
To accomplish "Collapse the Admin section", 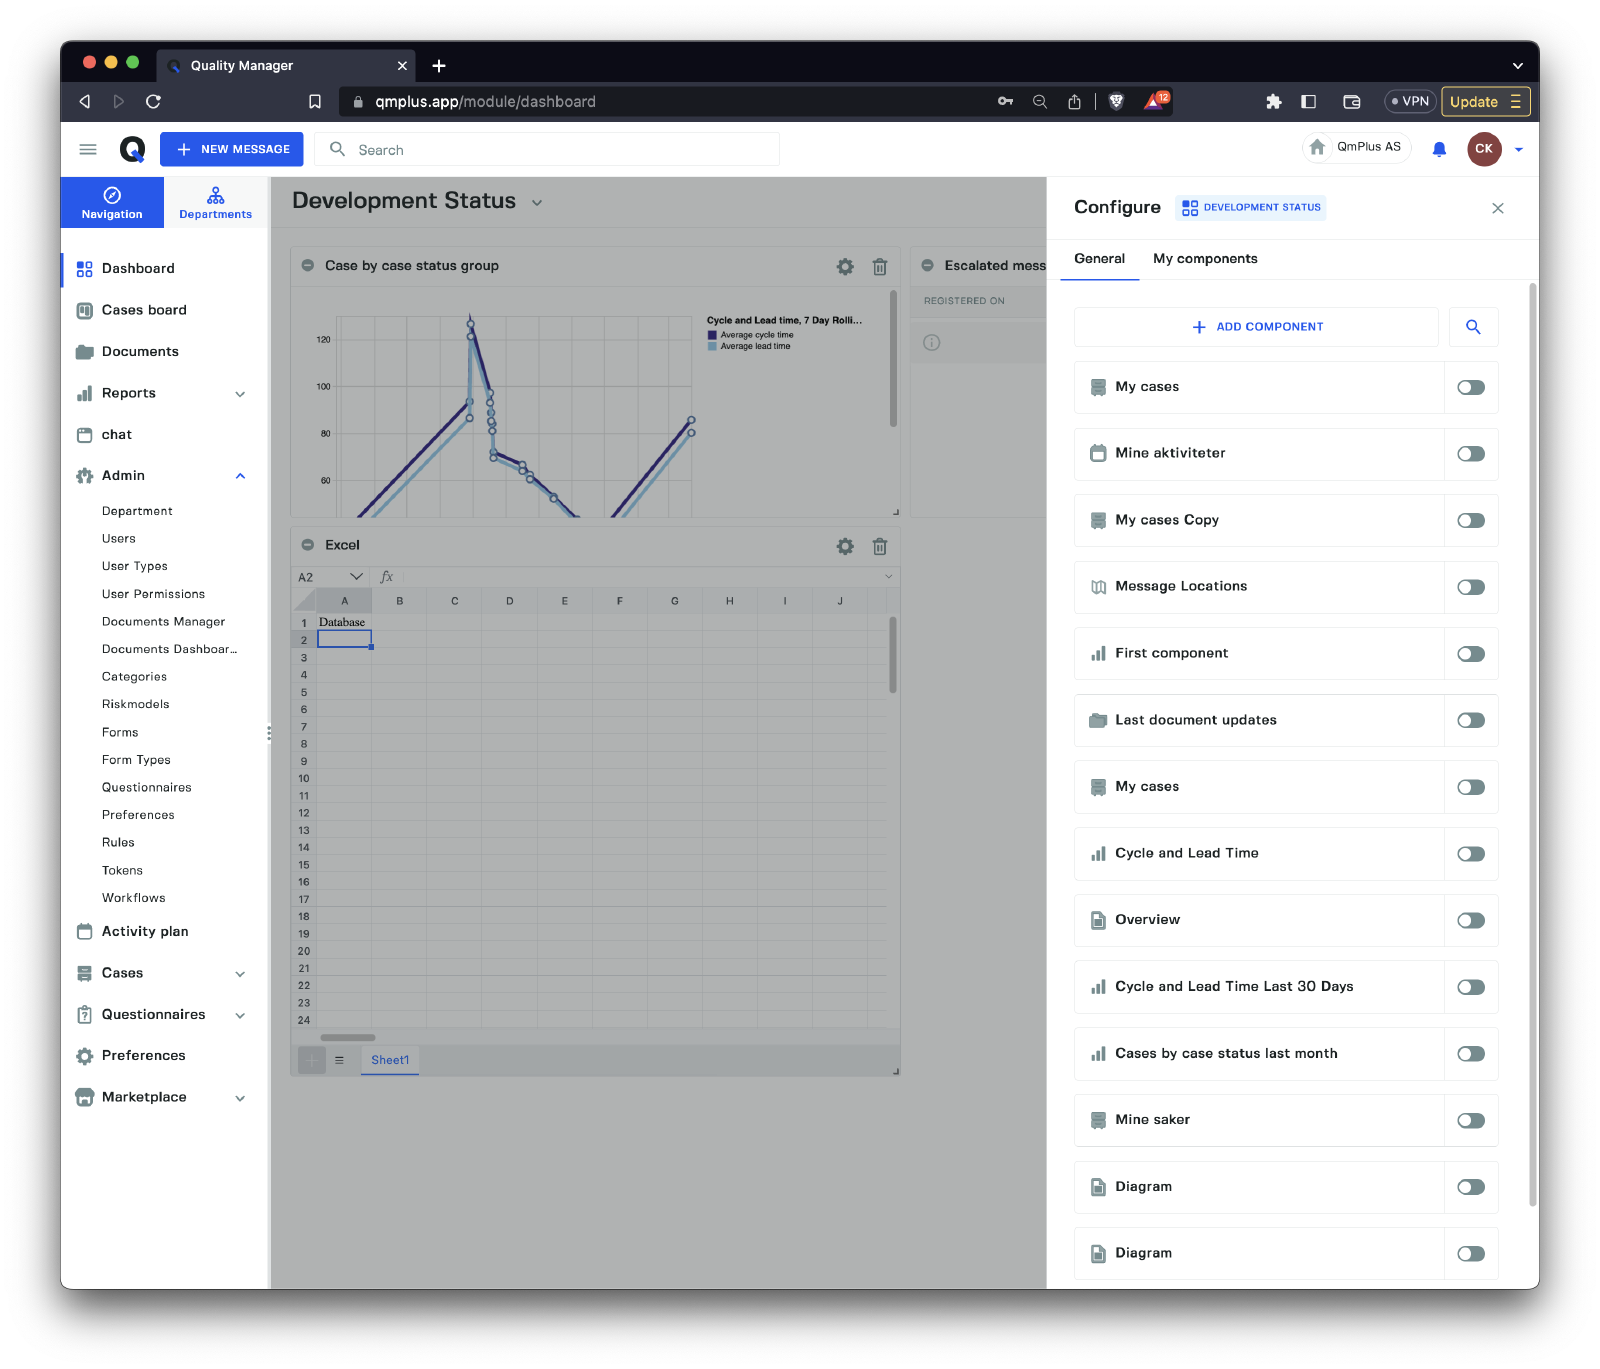I will coord(240,476).
